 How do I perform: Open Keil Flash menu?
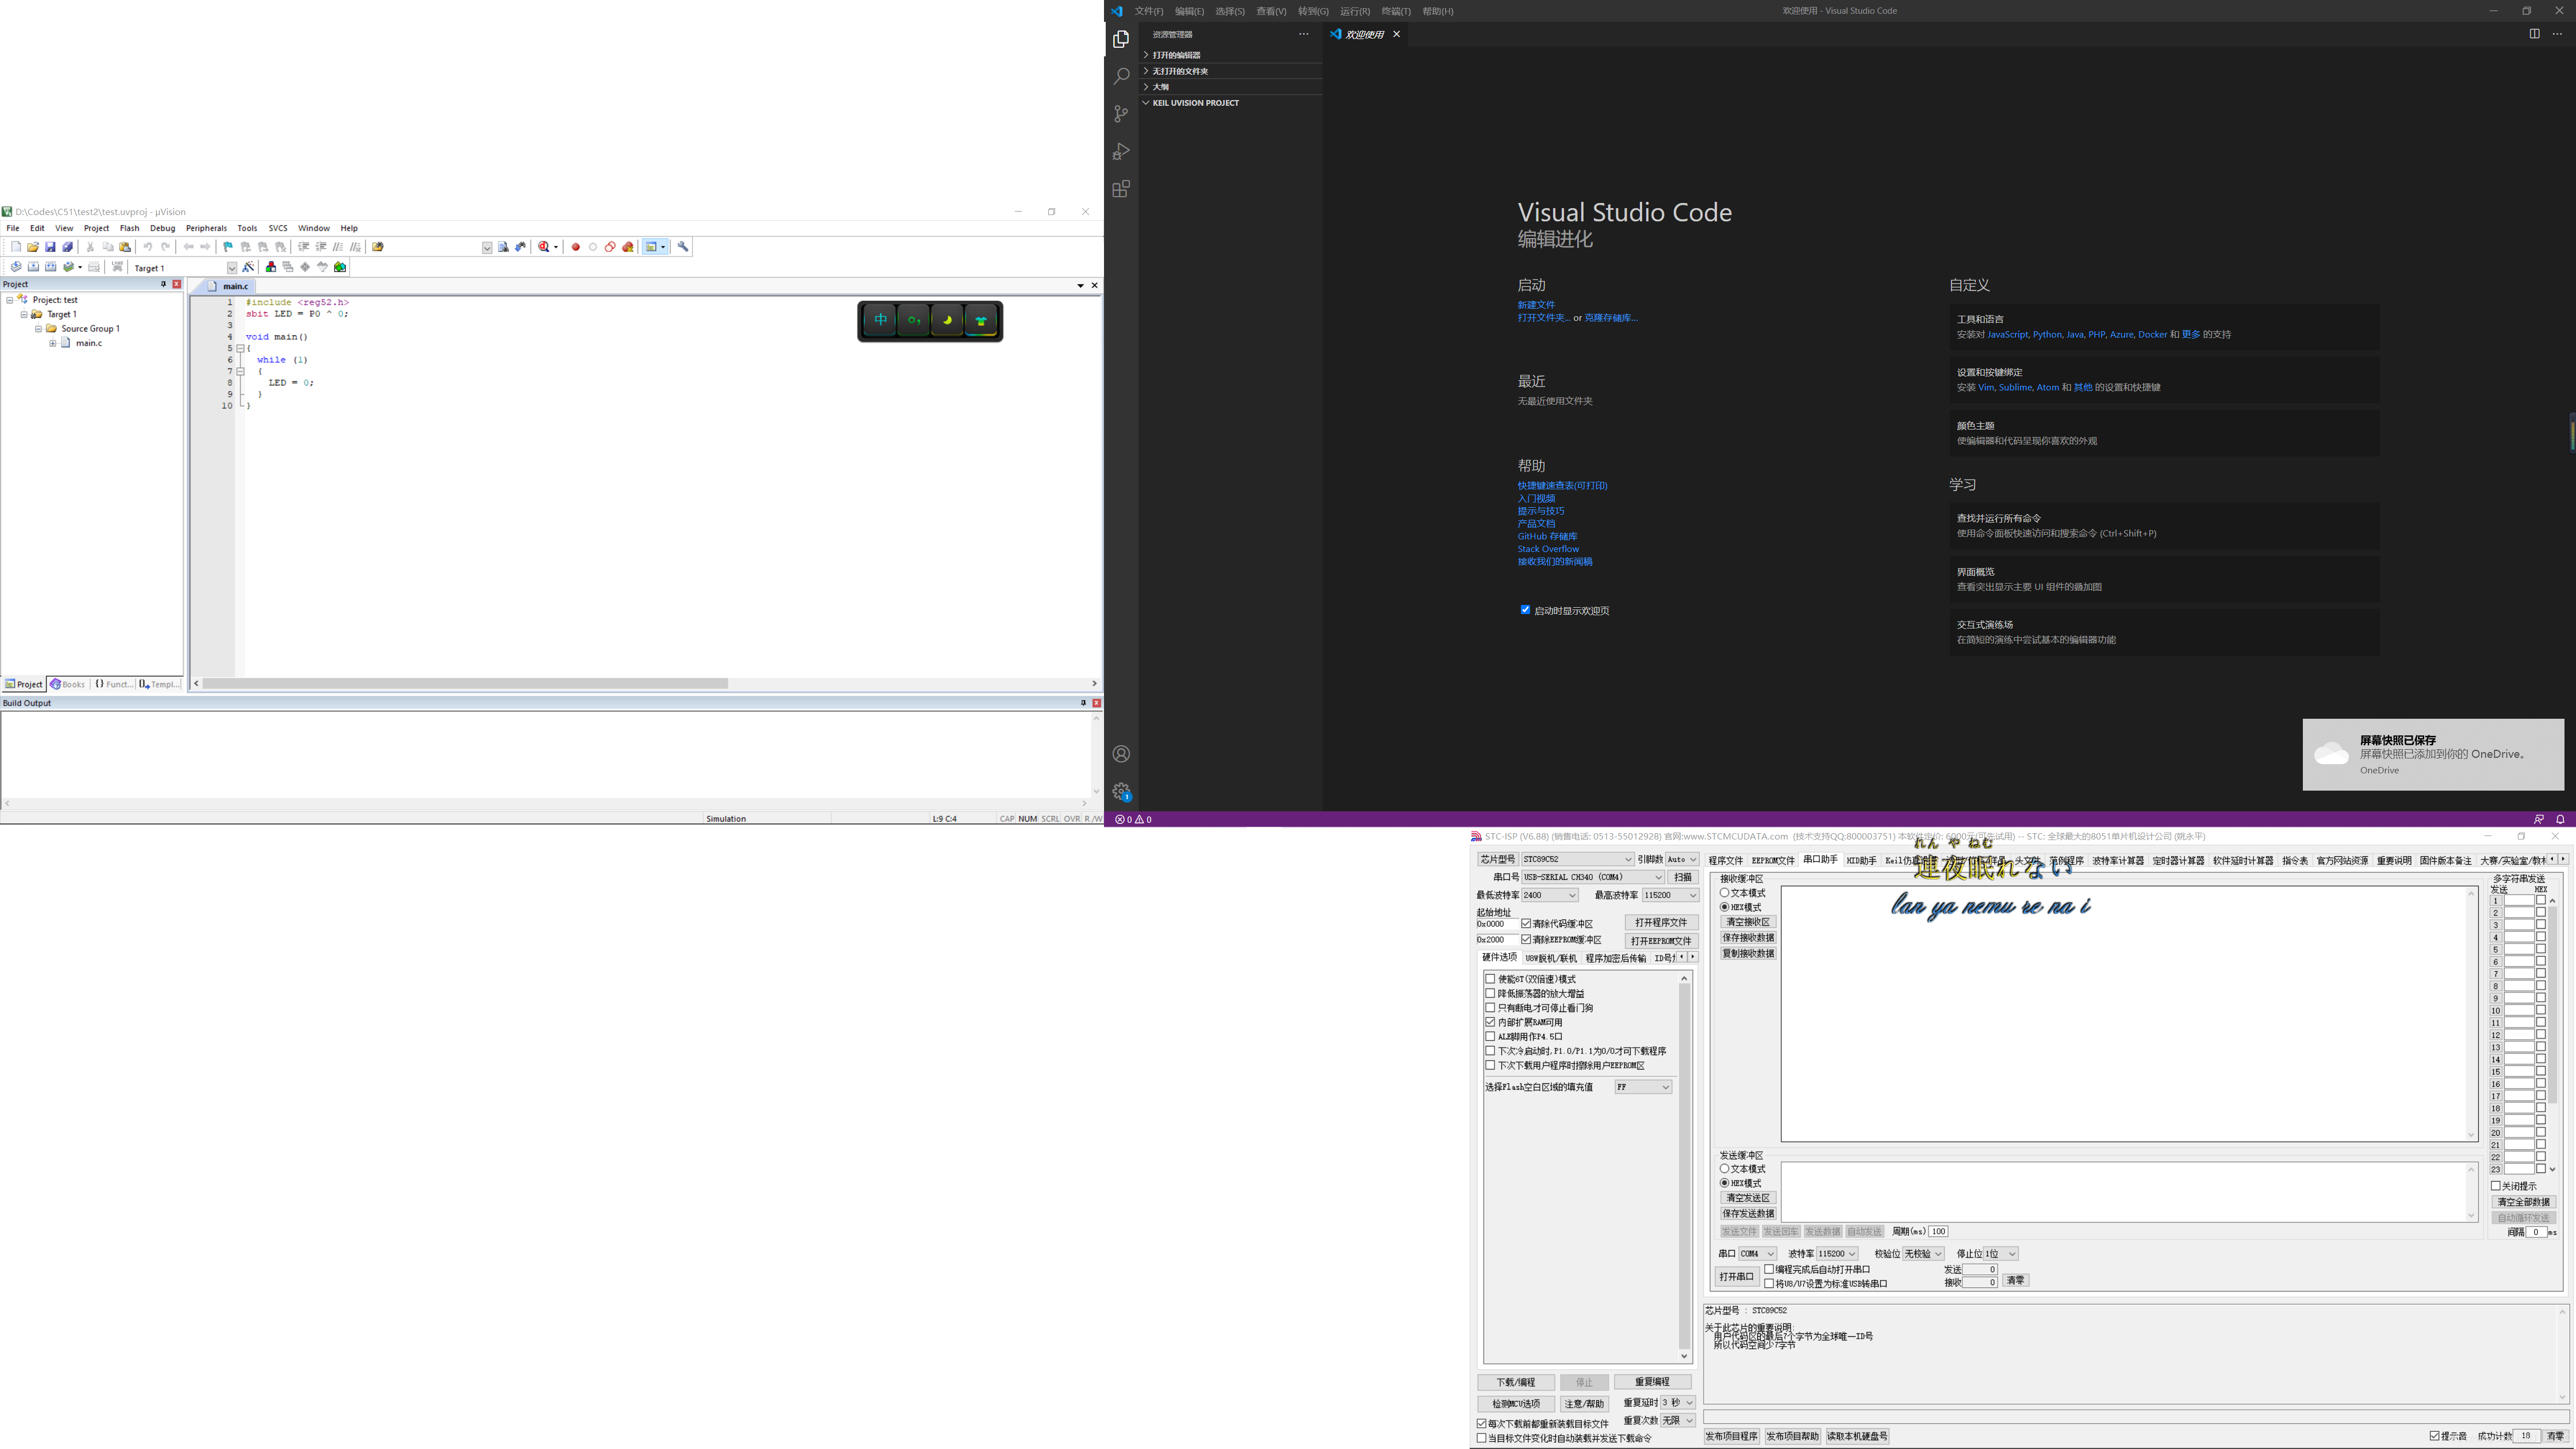point(129,228)
